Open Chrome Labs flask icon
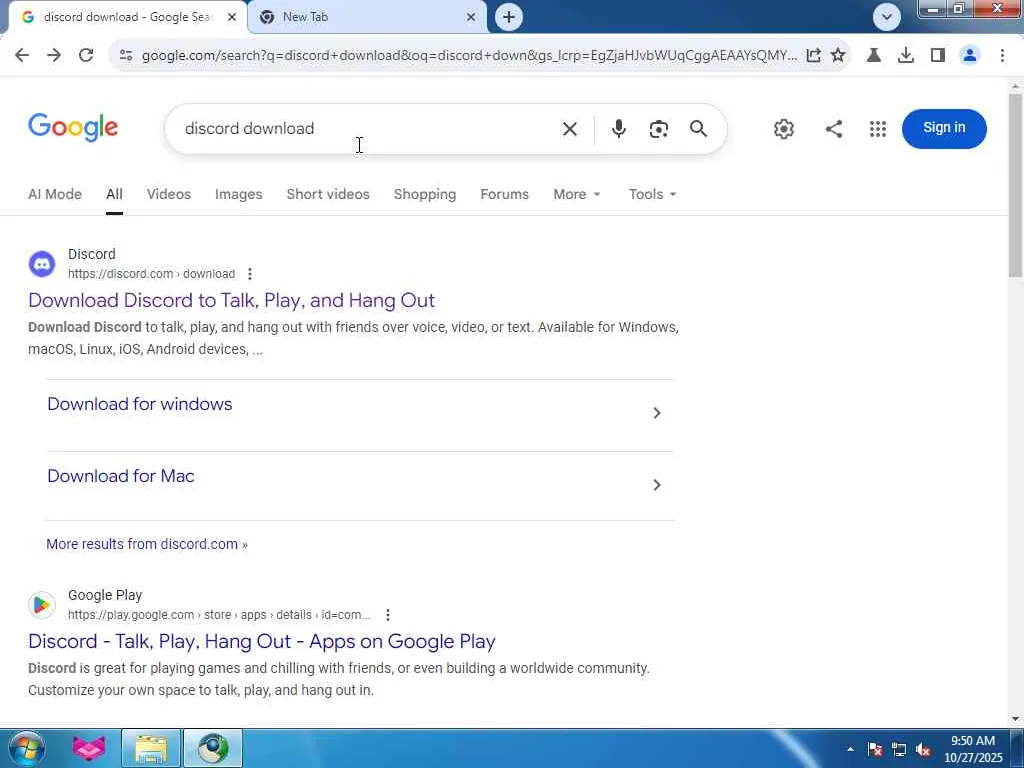 (874, 56)
